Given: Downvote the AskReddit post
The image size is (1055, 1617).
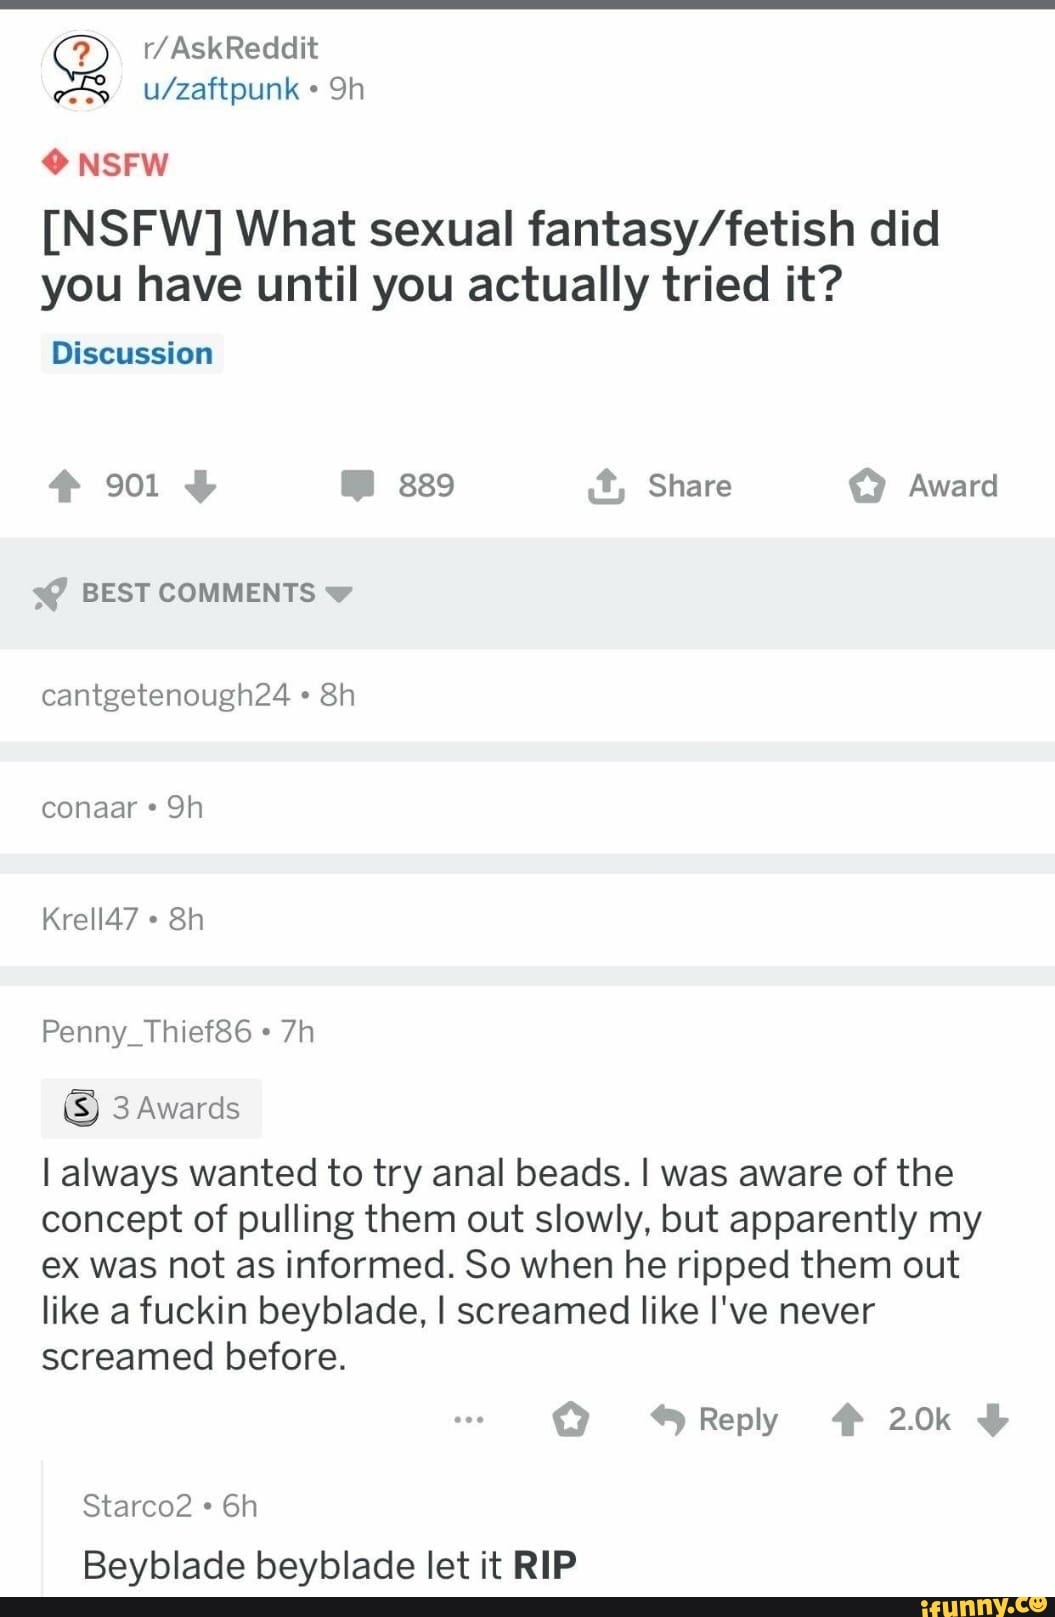Looking at the screenshot, I should tap(200, 486).
